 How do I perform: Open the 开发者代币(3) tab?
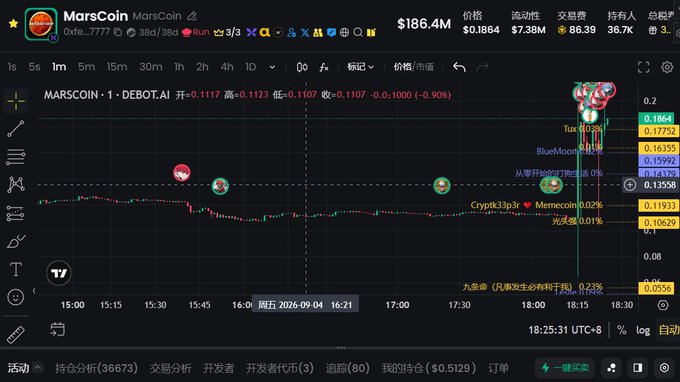(x=280, y=368)
